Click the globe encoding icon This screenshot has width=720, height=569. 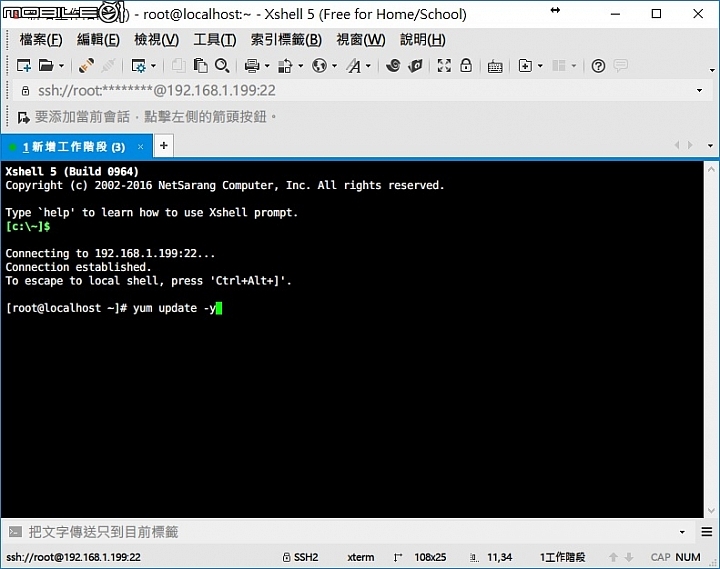[319, 66]
